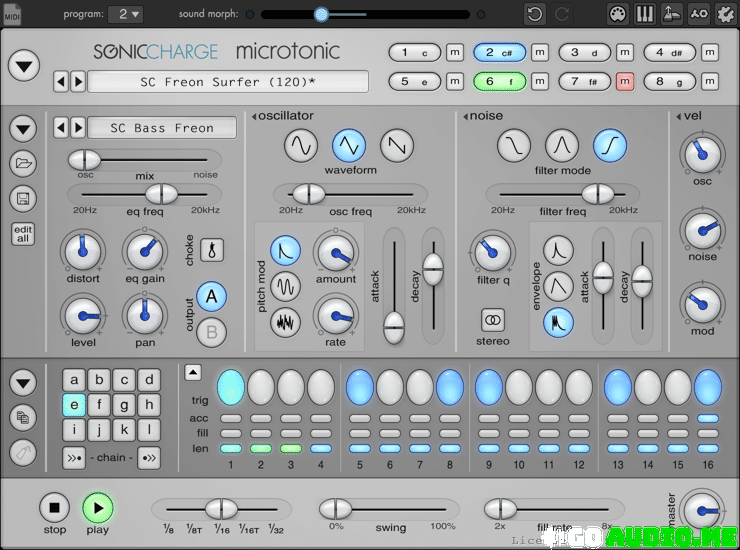Toggle trigger on step 5
This screenshot has width=740, height=550.
click(360, 387)
